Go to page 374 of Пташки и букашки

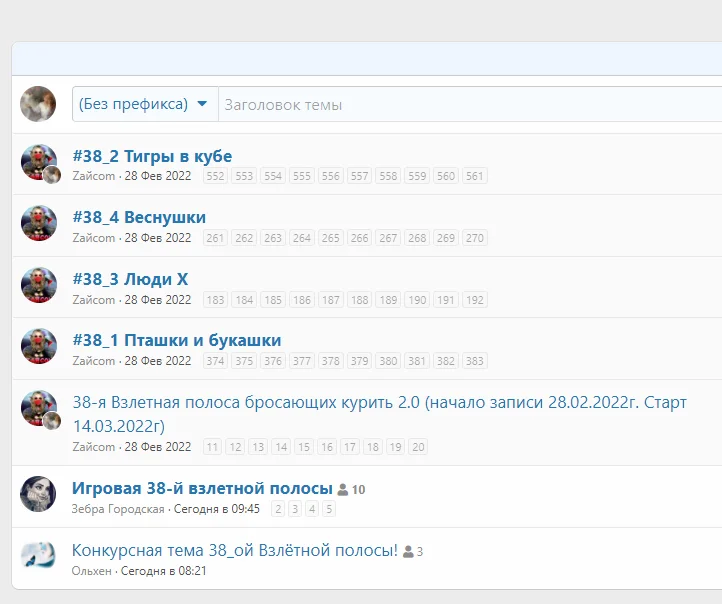point(215,361)
